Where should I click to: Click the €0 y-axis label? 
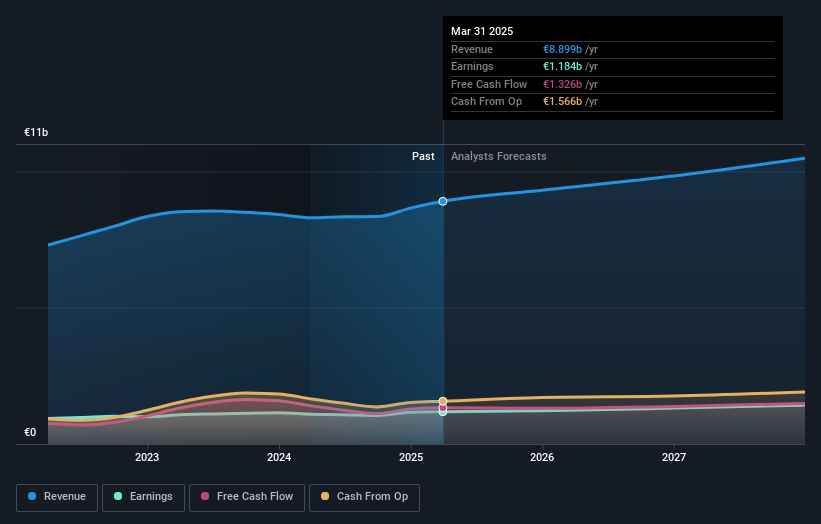pos(30,432)
